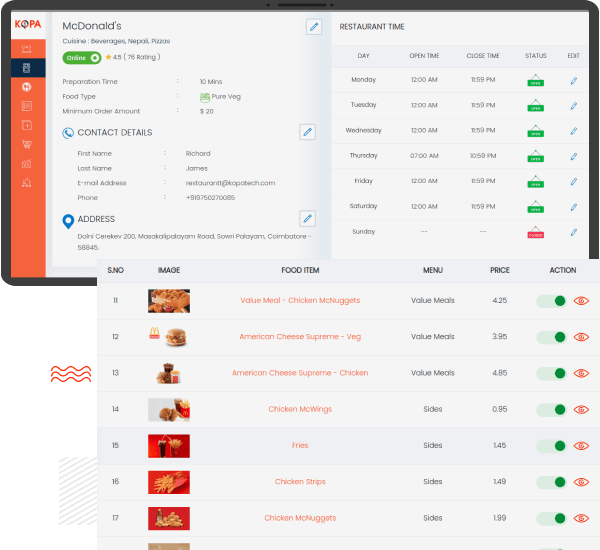Toggle availability for American Cheese Supreme - Chicken
The width and height of the screenshot is (600, 550).
551,373
